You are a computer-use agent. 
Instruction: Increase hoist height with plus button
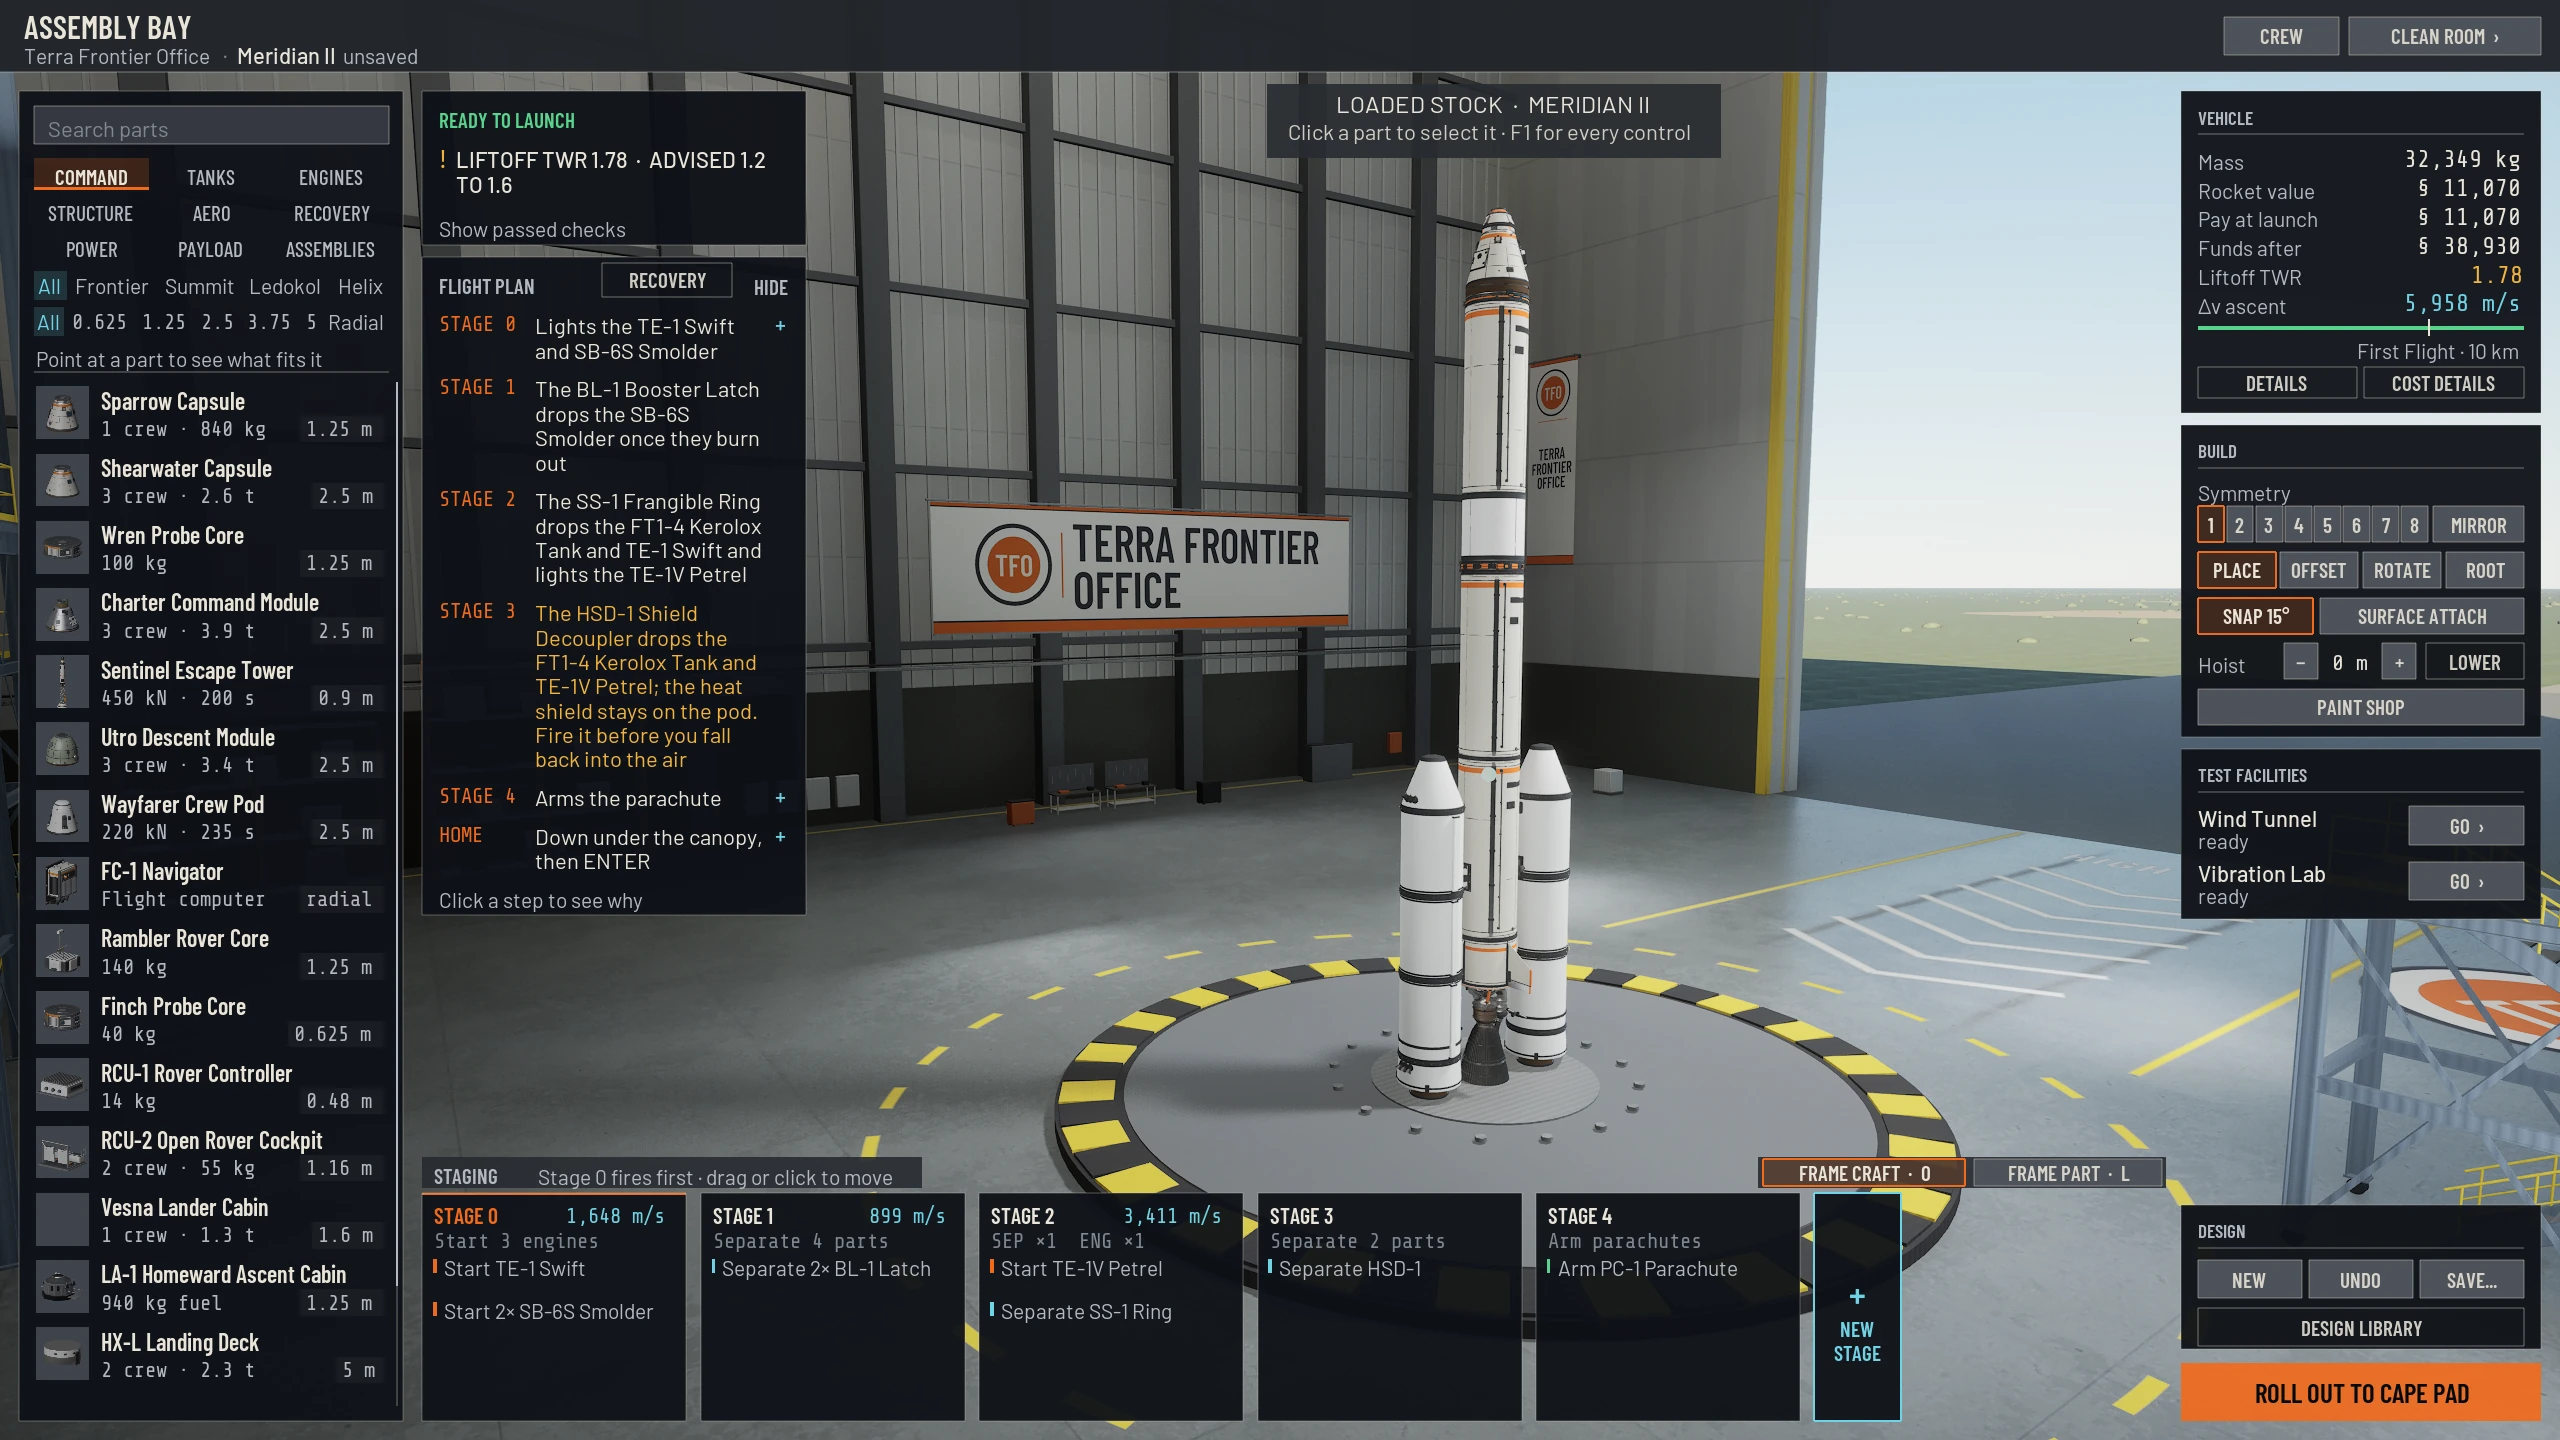[x=2398, y=662]
